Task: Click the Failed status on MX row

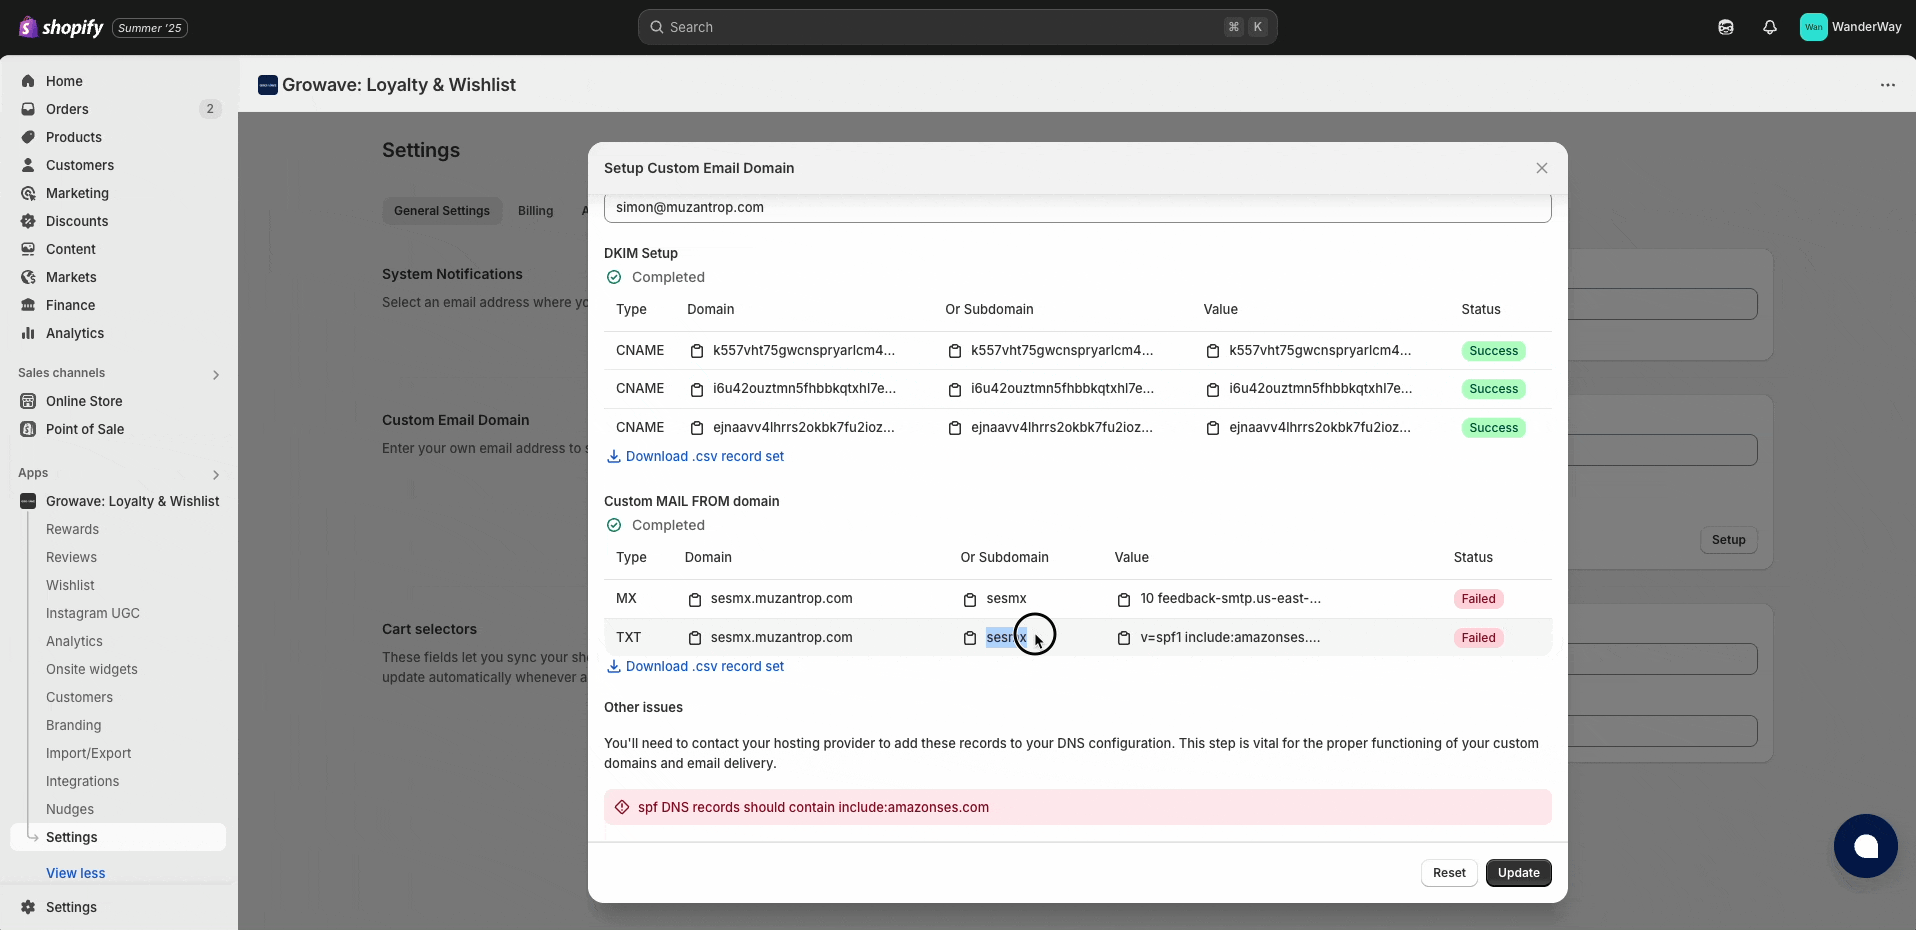Action: pos(1478,599)
